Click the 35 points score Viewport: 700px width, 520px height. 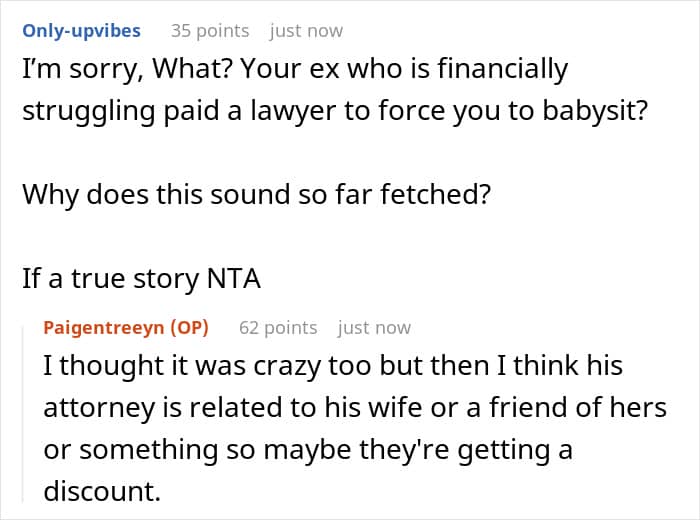click(x=210, y=30)
